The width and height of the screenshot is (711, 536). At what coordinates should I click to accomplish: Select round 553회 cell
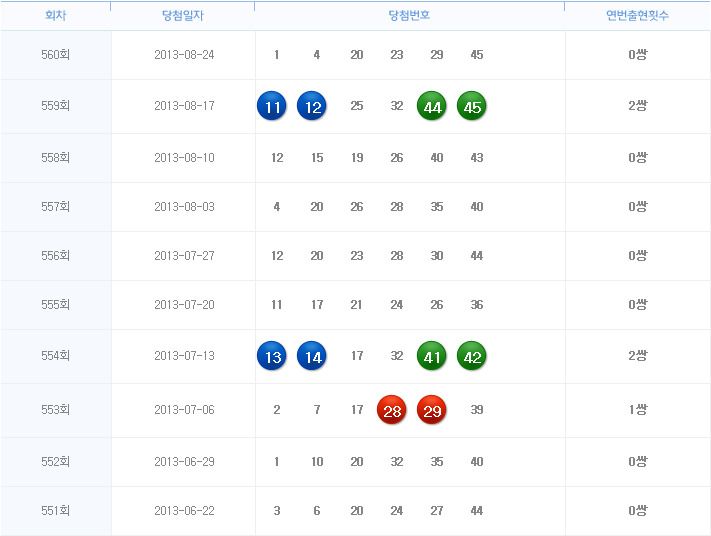tap(55, 409)
